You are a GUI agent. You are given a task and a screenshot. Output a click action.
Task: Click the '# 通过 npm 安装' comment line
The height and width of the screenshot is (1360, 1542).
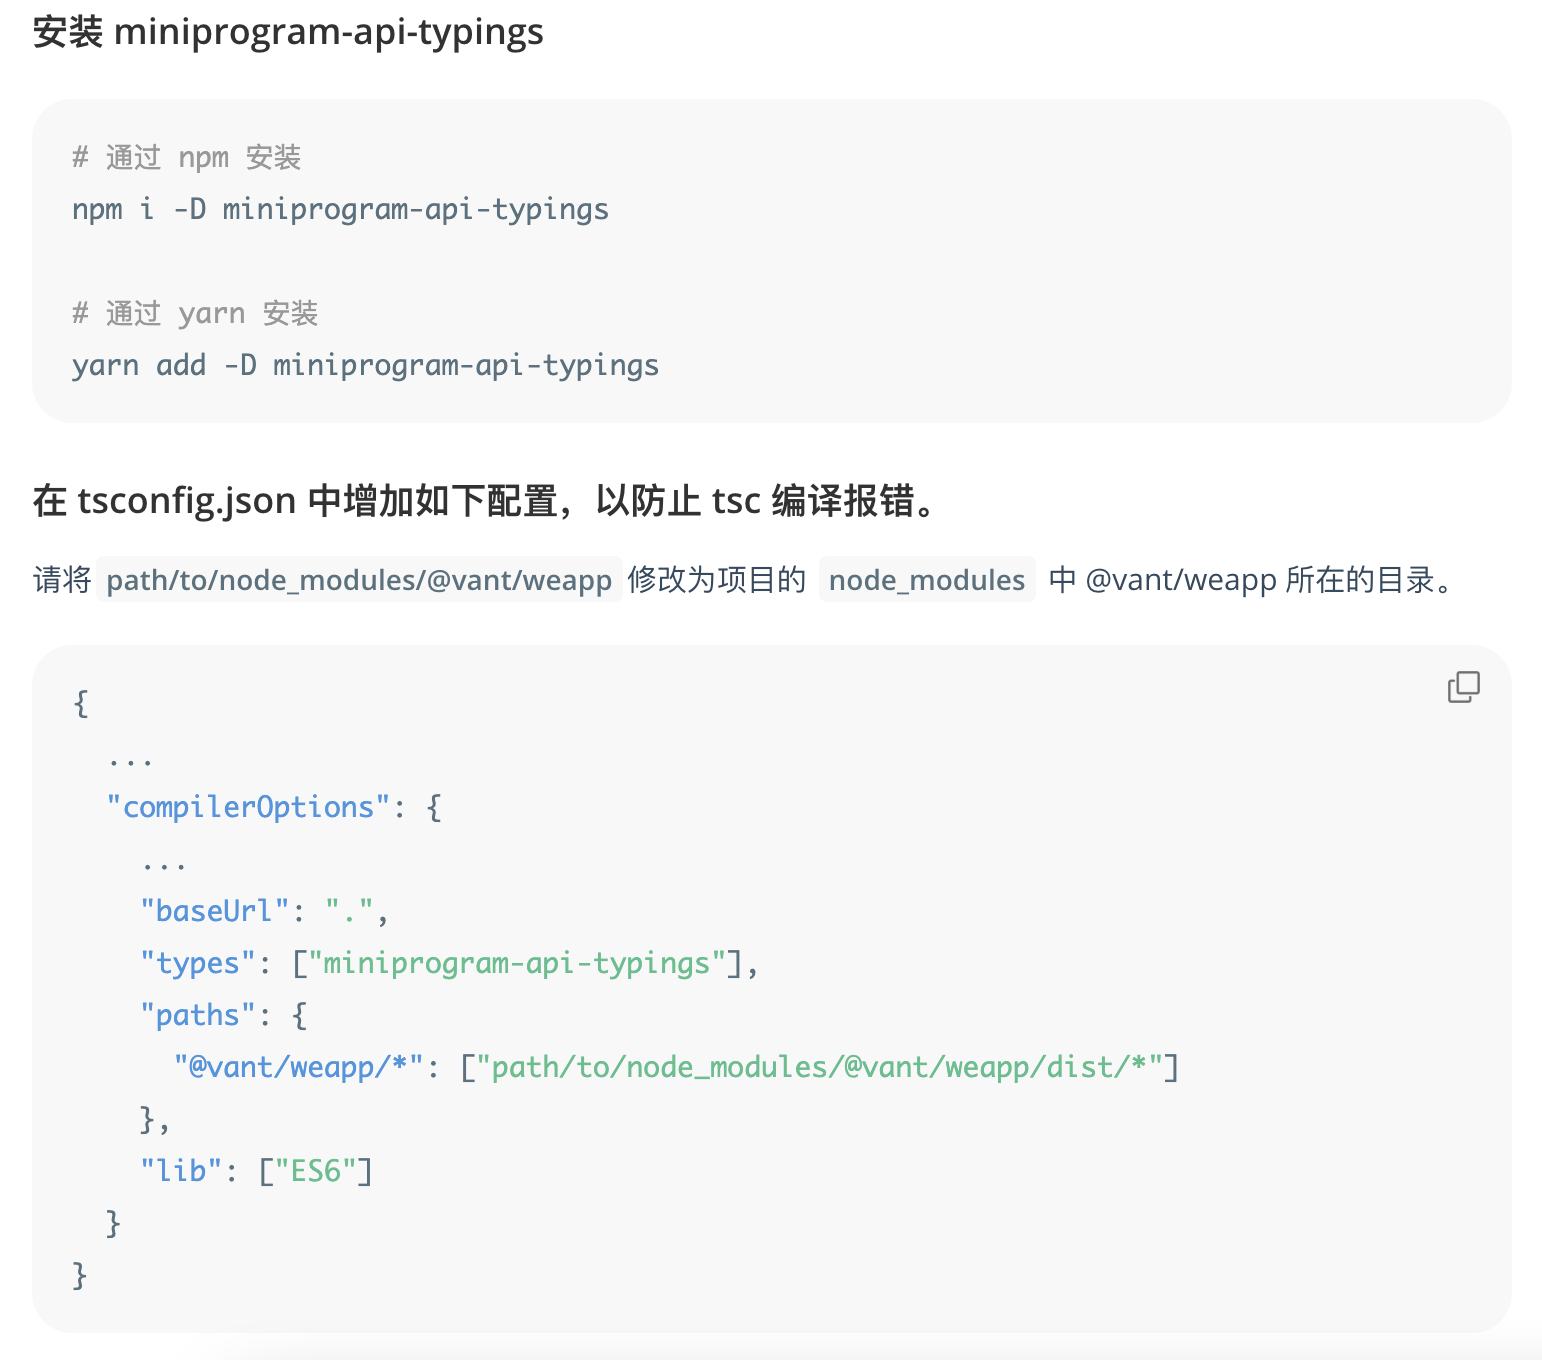pyautogui.click(x=186, y=157)
